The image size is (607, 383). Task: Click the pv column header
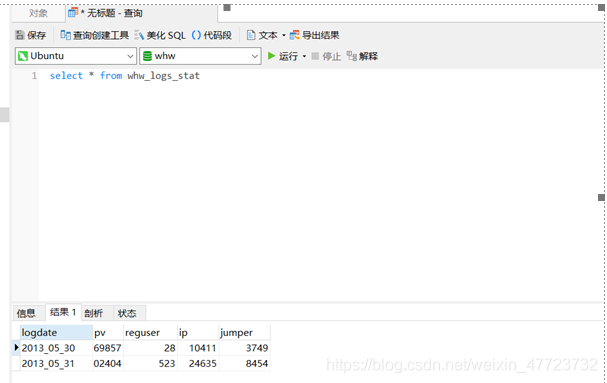(x=108, y=333)
